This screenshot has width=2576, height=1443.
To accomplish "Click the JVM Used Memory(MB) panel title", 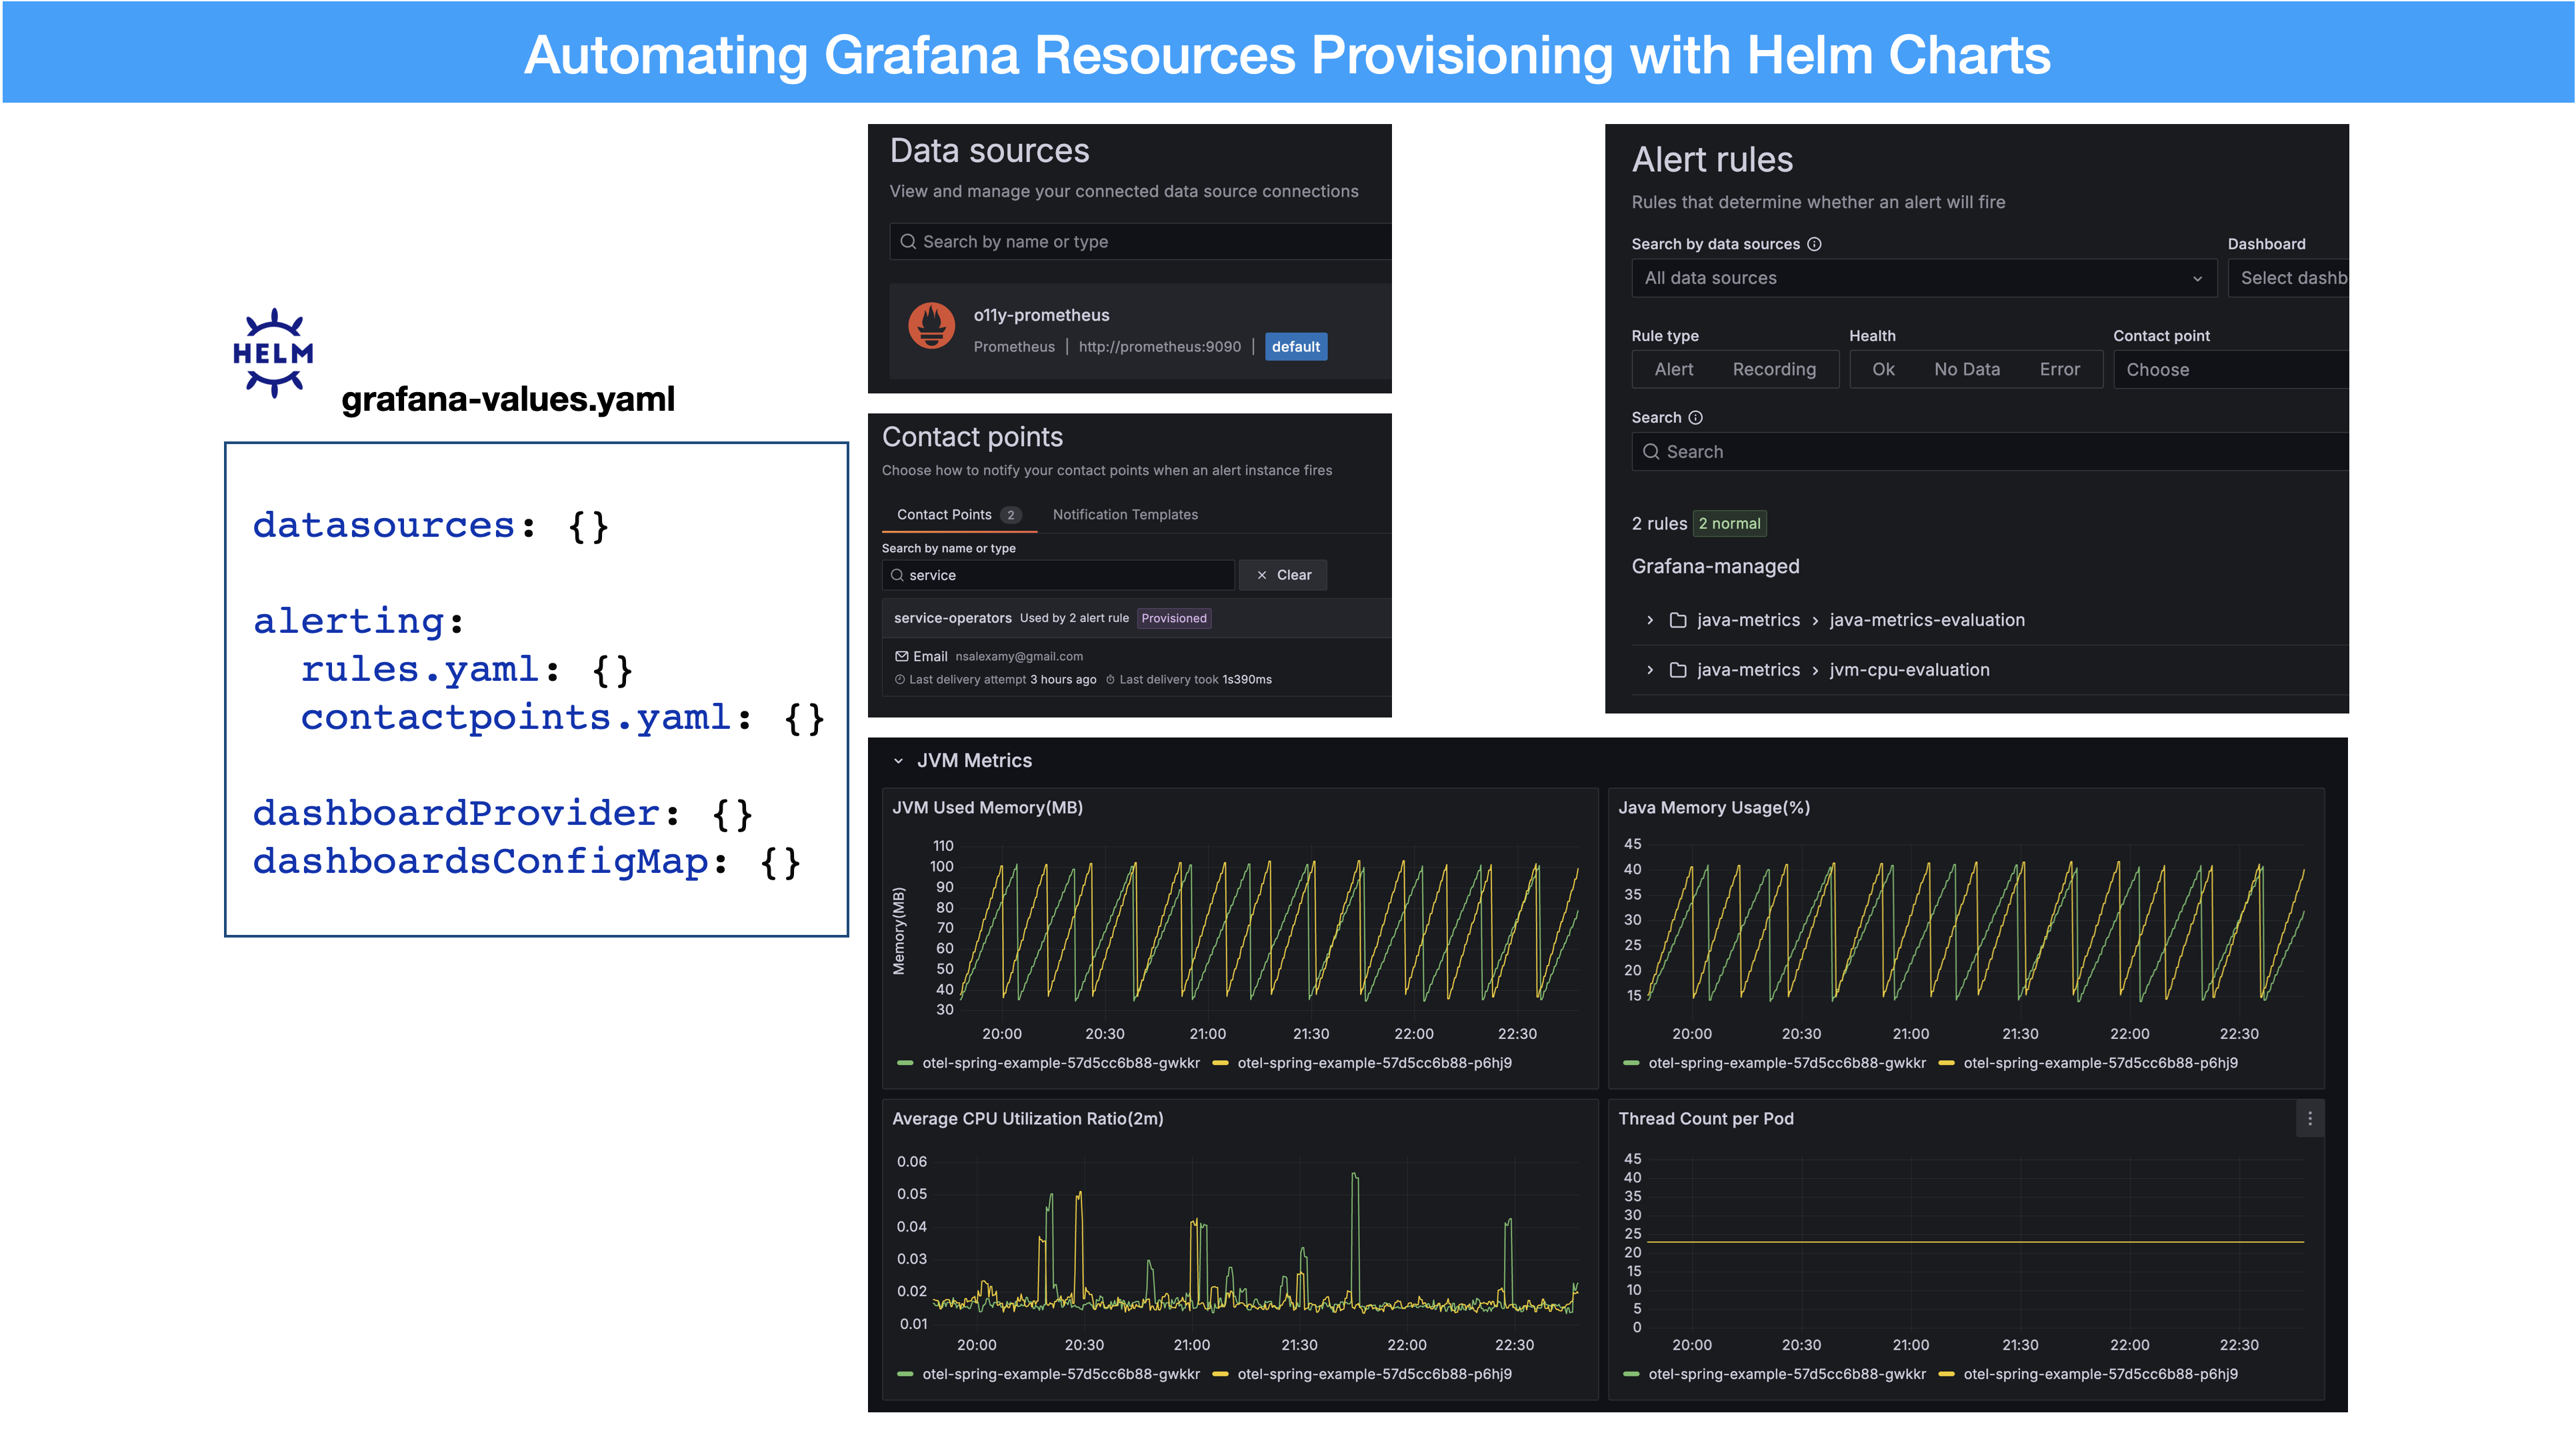I will point(987,808).
